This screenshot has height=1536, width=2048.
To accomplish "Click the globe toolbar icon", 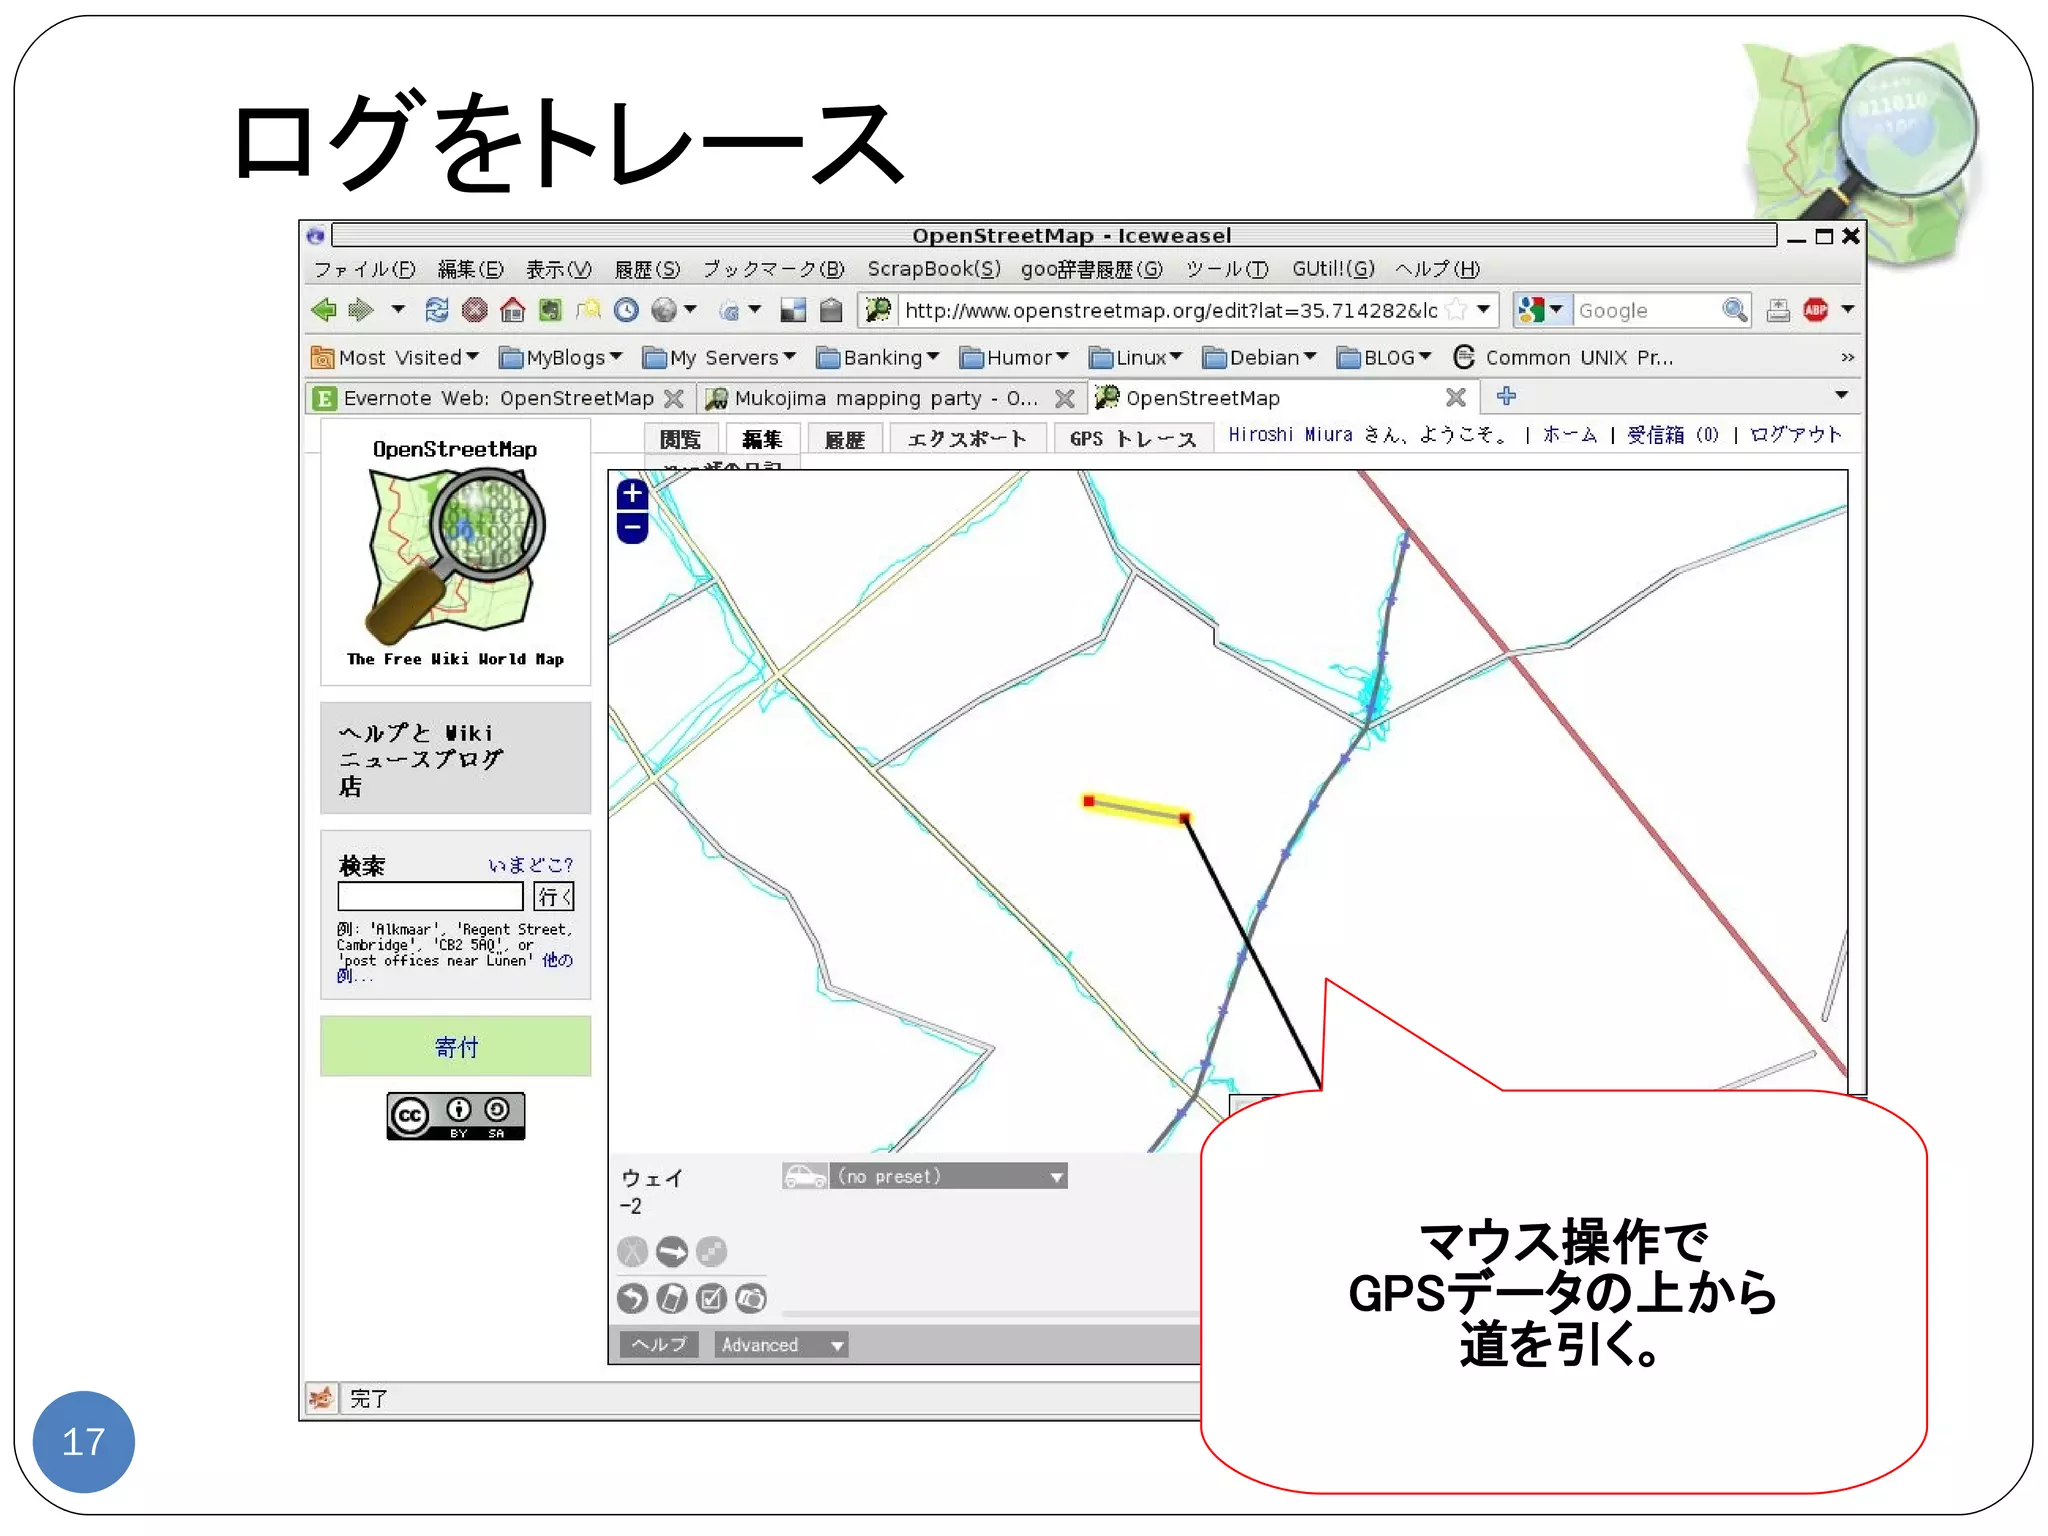I will coord(664,310).
